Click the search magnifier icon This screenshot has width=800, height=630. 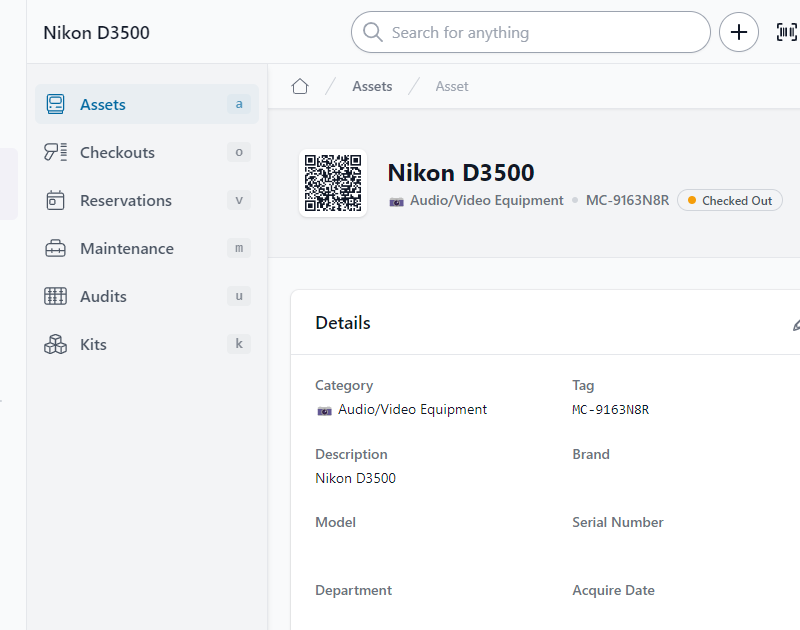tap(372, 32)
